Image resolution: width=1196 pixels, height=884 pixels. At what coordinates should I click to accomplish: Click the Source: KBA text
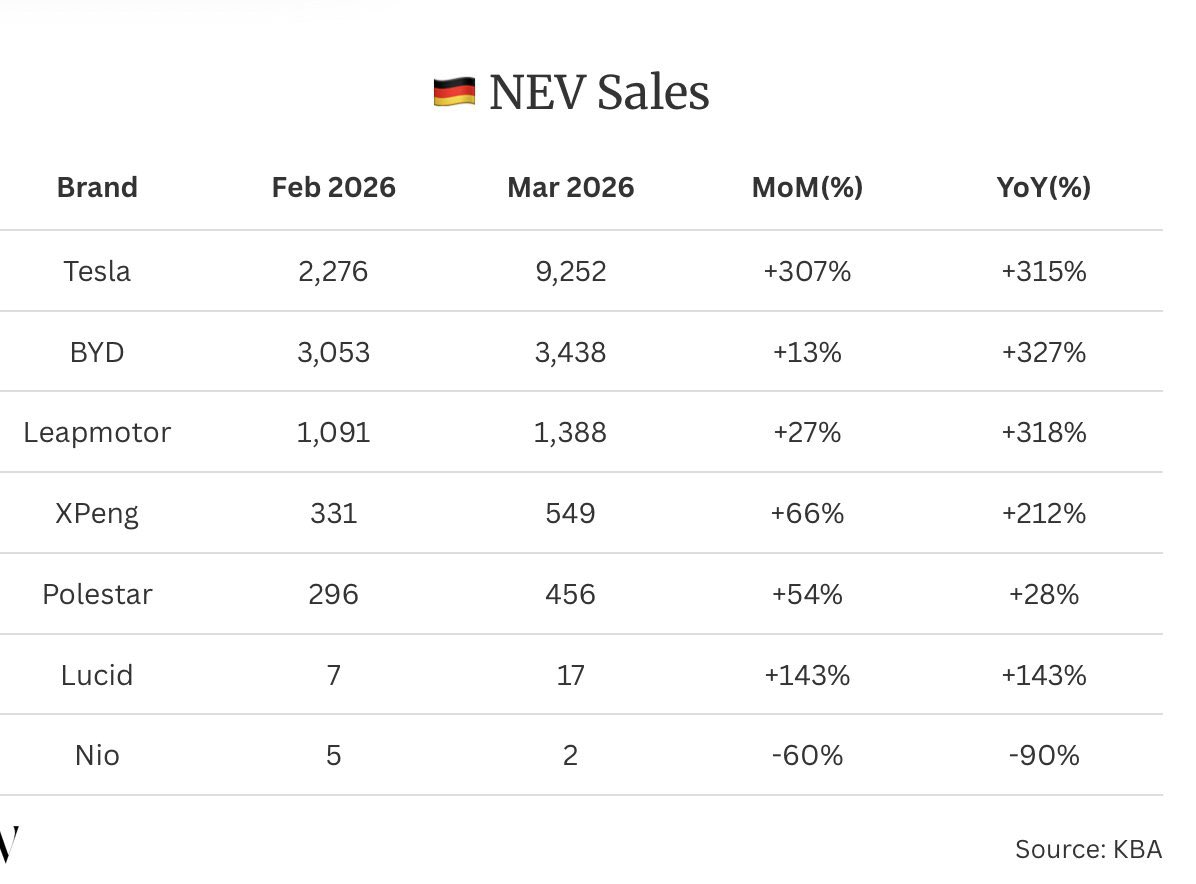click(x=1088, y=849)
